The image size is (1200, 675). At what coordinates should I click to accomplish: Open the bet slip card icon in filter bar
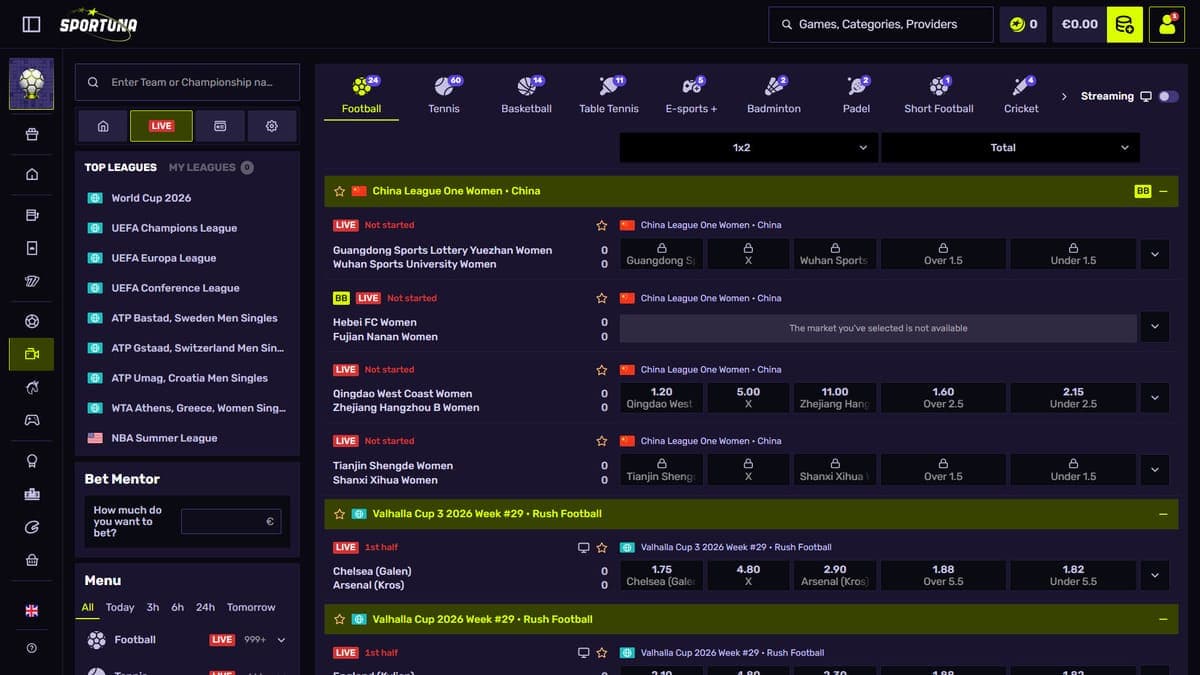(220, 126)
